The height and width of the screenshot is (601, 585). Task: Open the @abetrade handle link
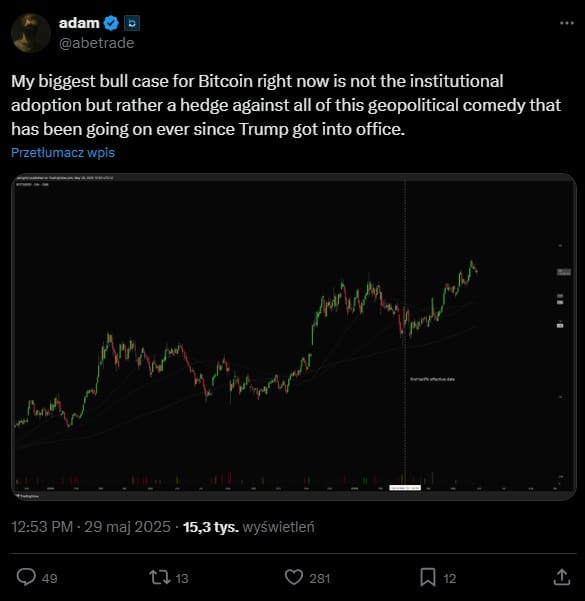tap(97, 43)
